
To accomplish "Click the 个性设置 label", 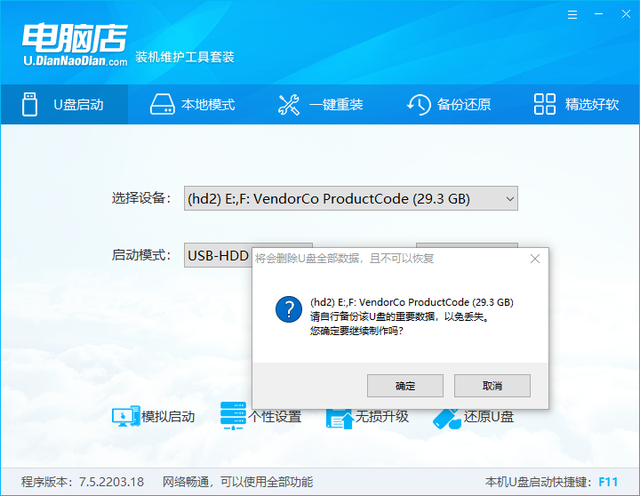I will 274,417.
